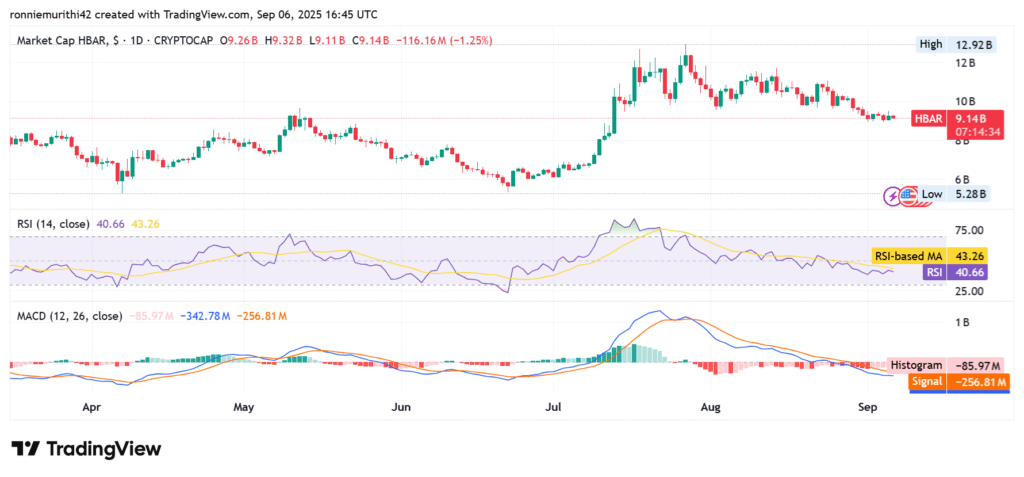
Task: Click the yellow 43.26 value in the RSI legend
Action: point(145,223)
